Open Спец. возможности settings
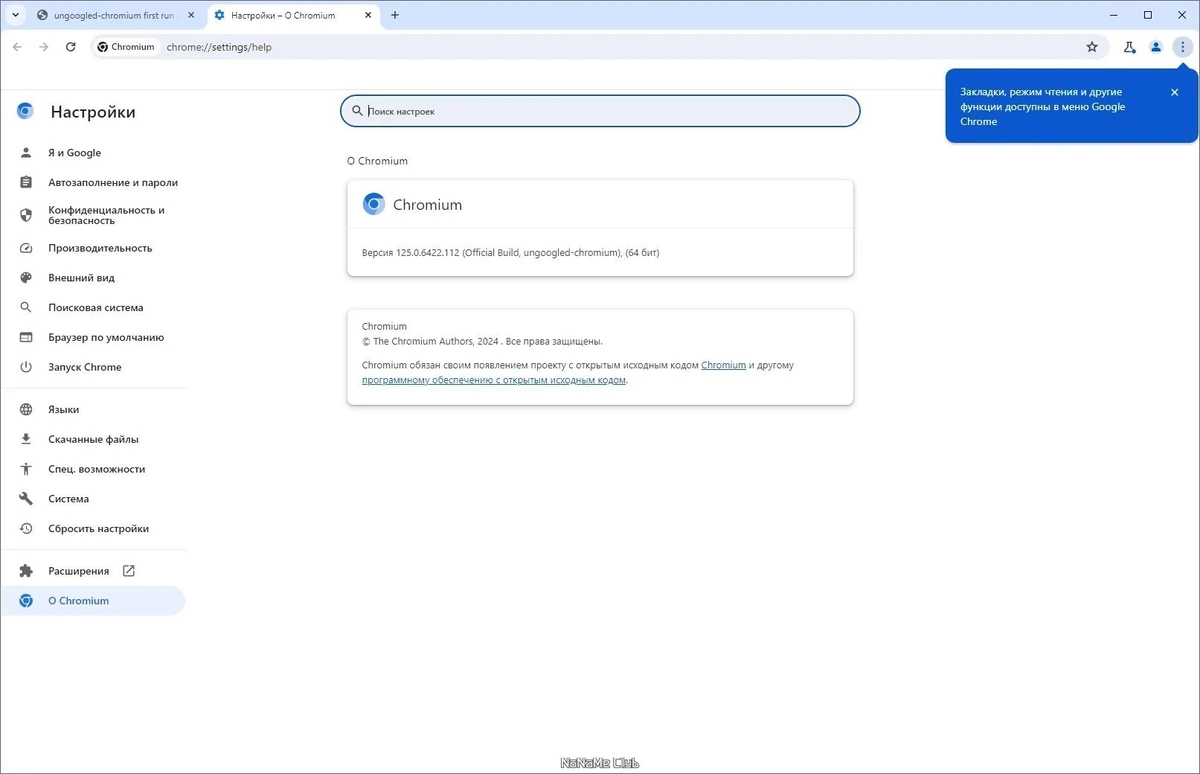Viewport: 1200px width, 774px height. click(93, 469)
